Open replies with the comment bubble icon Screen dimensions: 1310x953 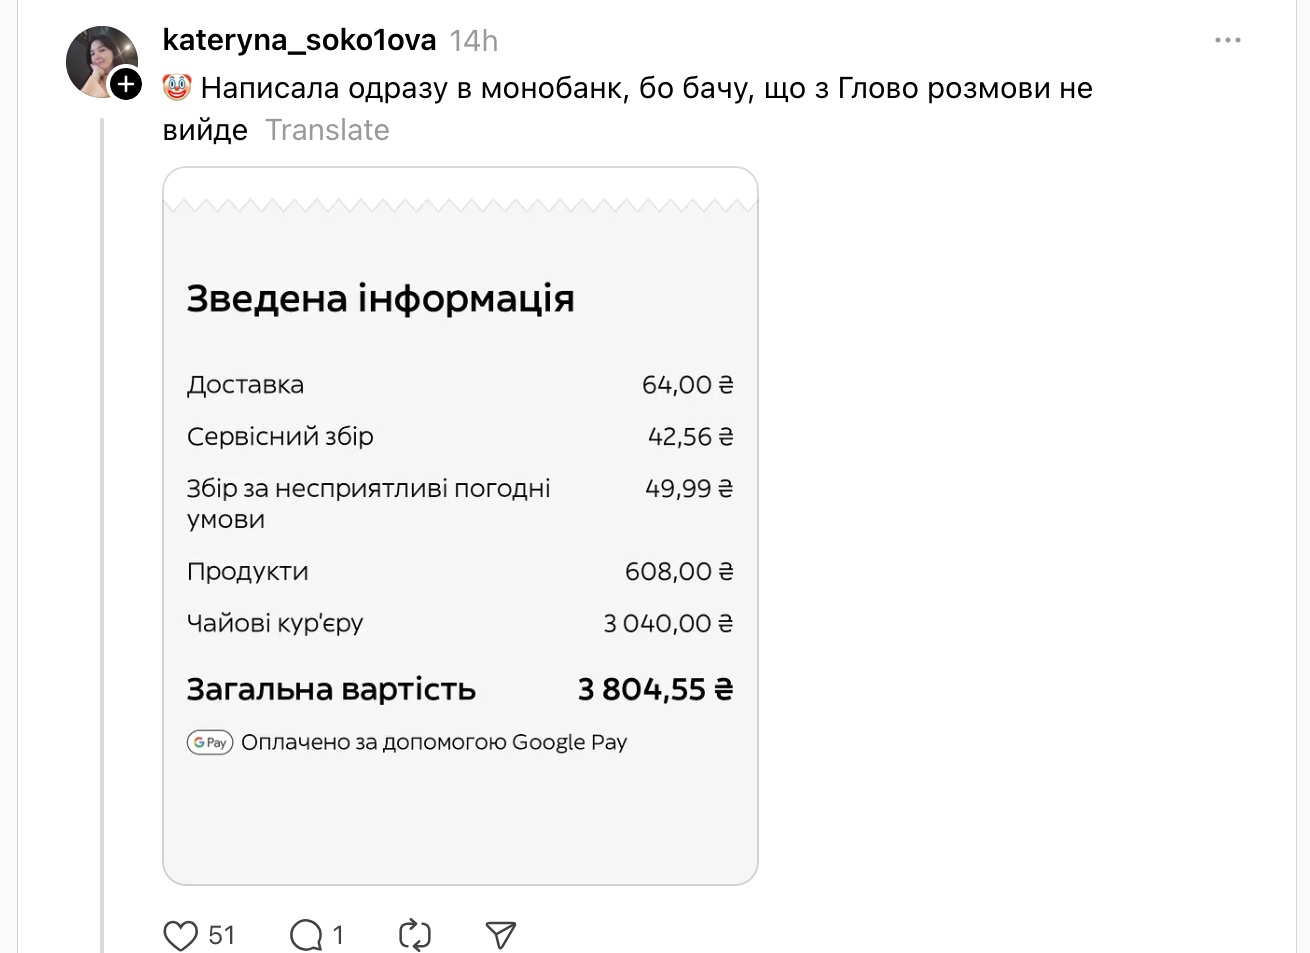[305, 935]
